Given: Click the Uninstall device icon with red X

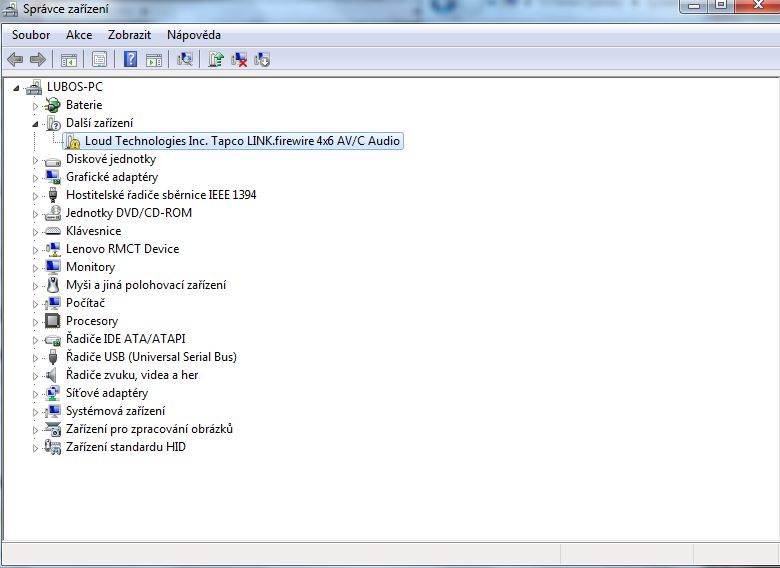Looking at the screenshot, I should point(239,59).
